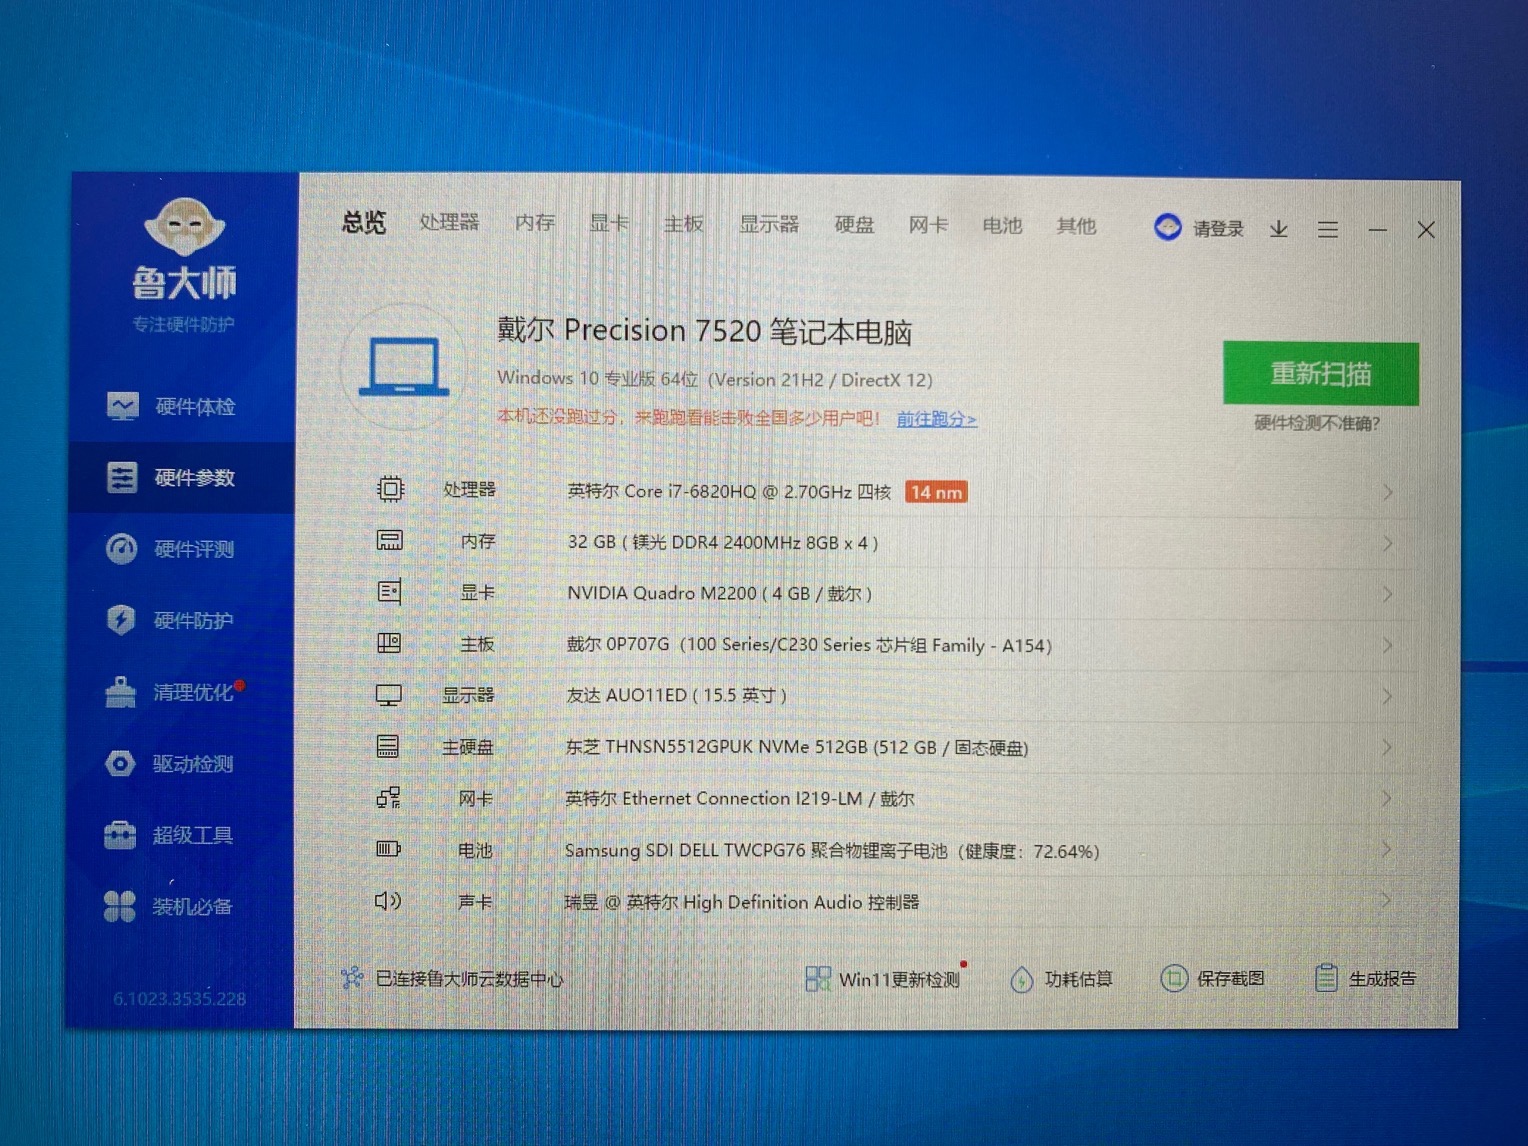Switch to the 硬盘 tab
The width and height of the screenshot is (1528, 1146).
pyautogui.click(x=854, y=225)
